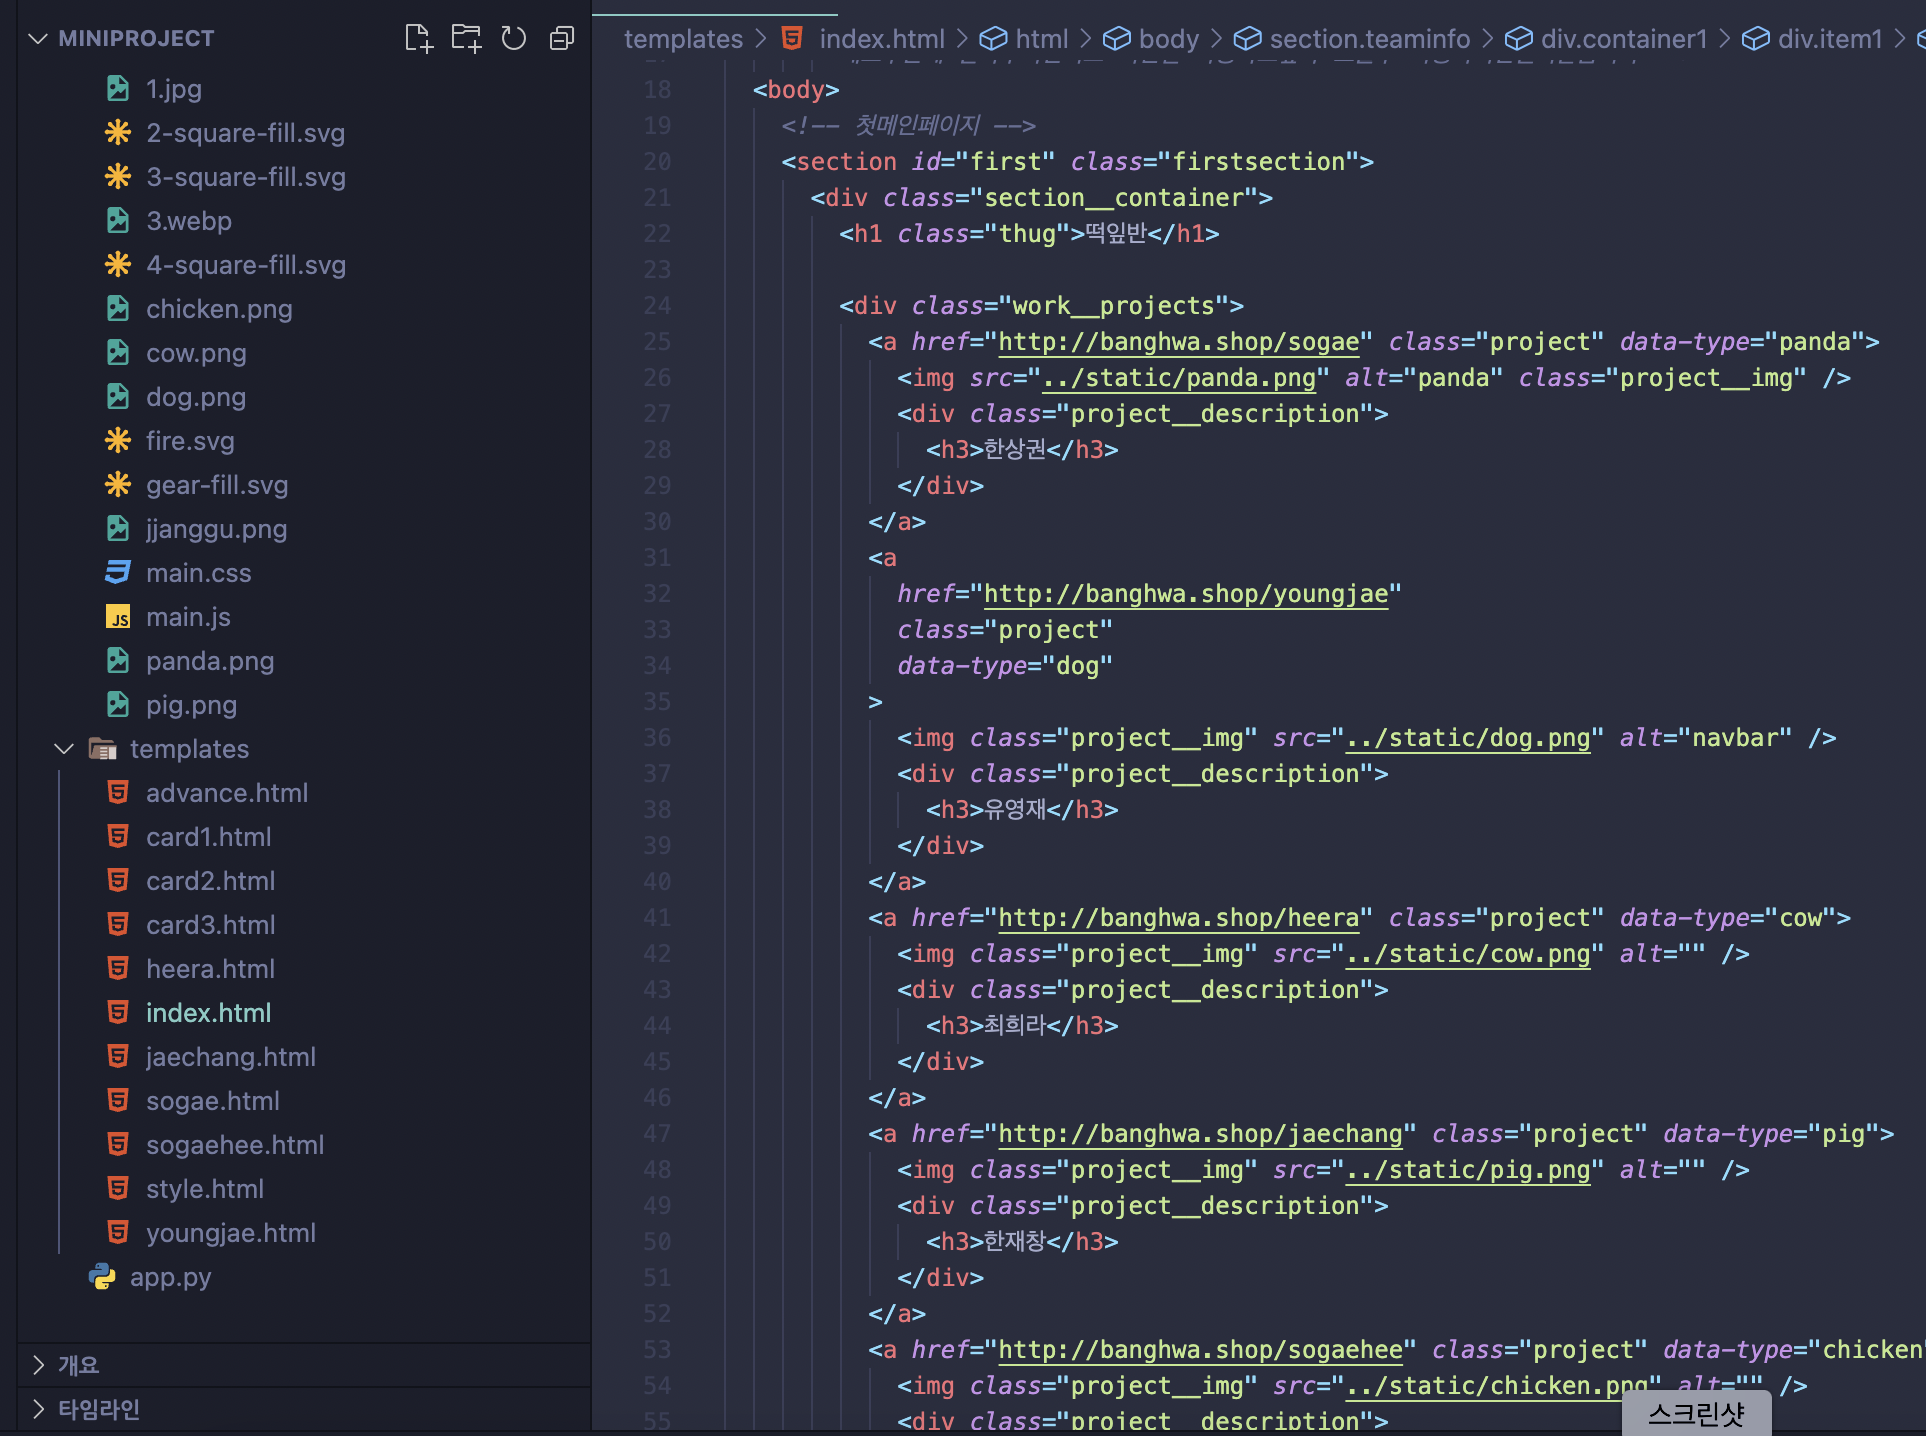Open 1.jpg image file

pos(174,89)
